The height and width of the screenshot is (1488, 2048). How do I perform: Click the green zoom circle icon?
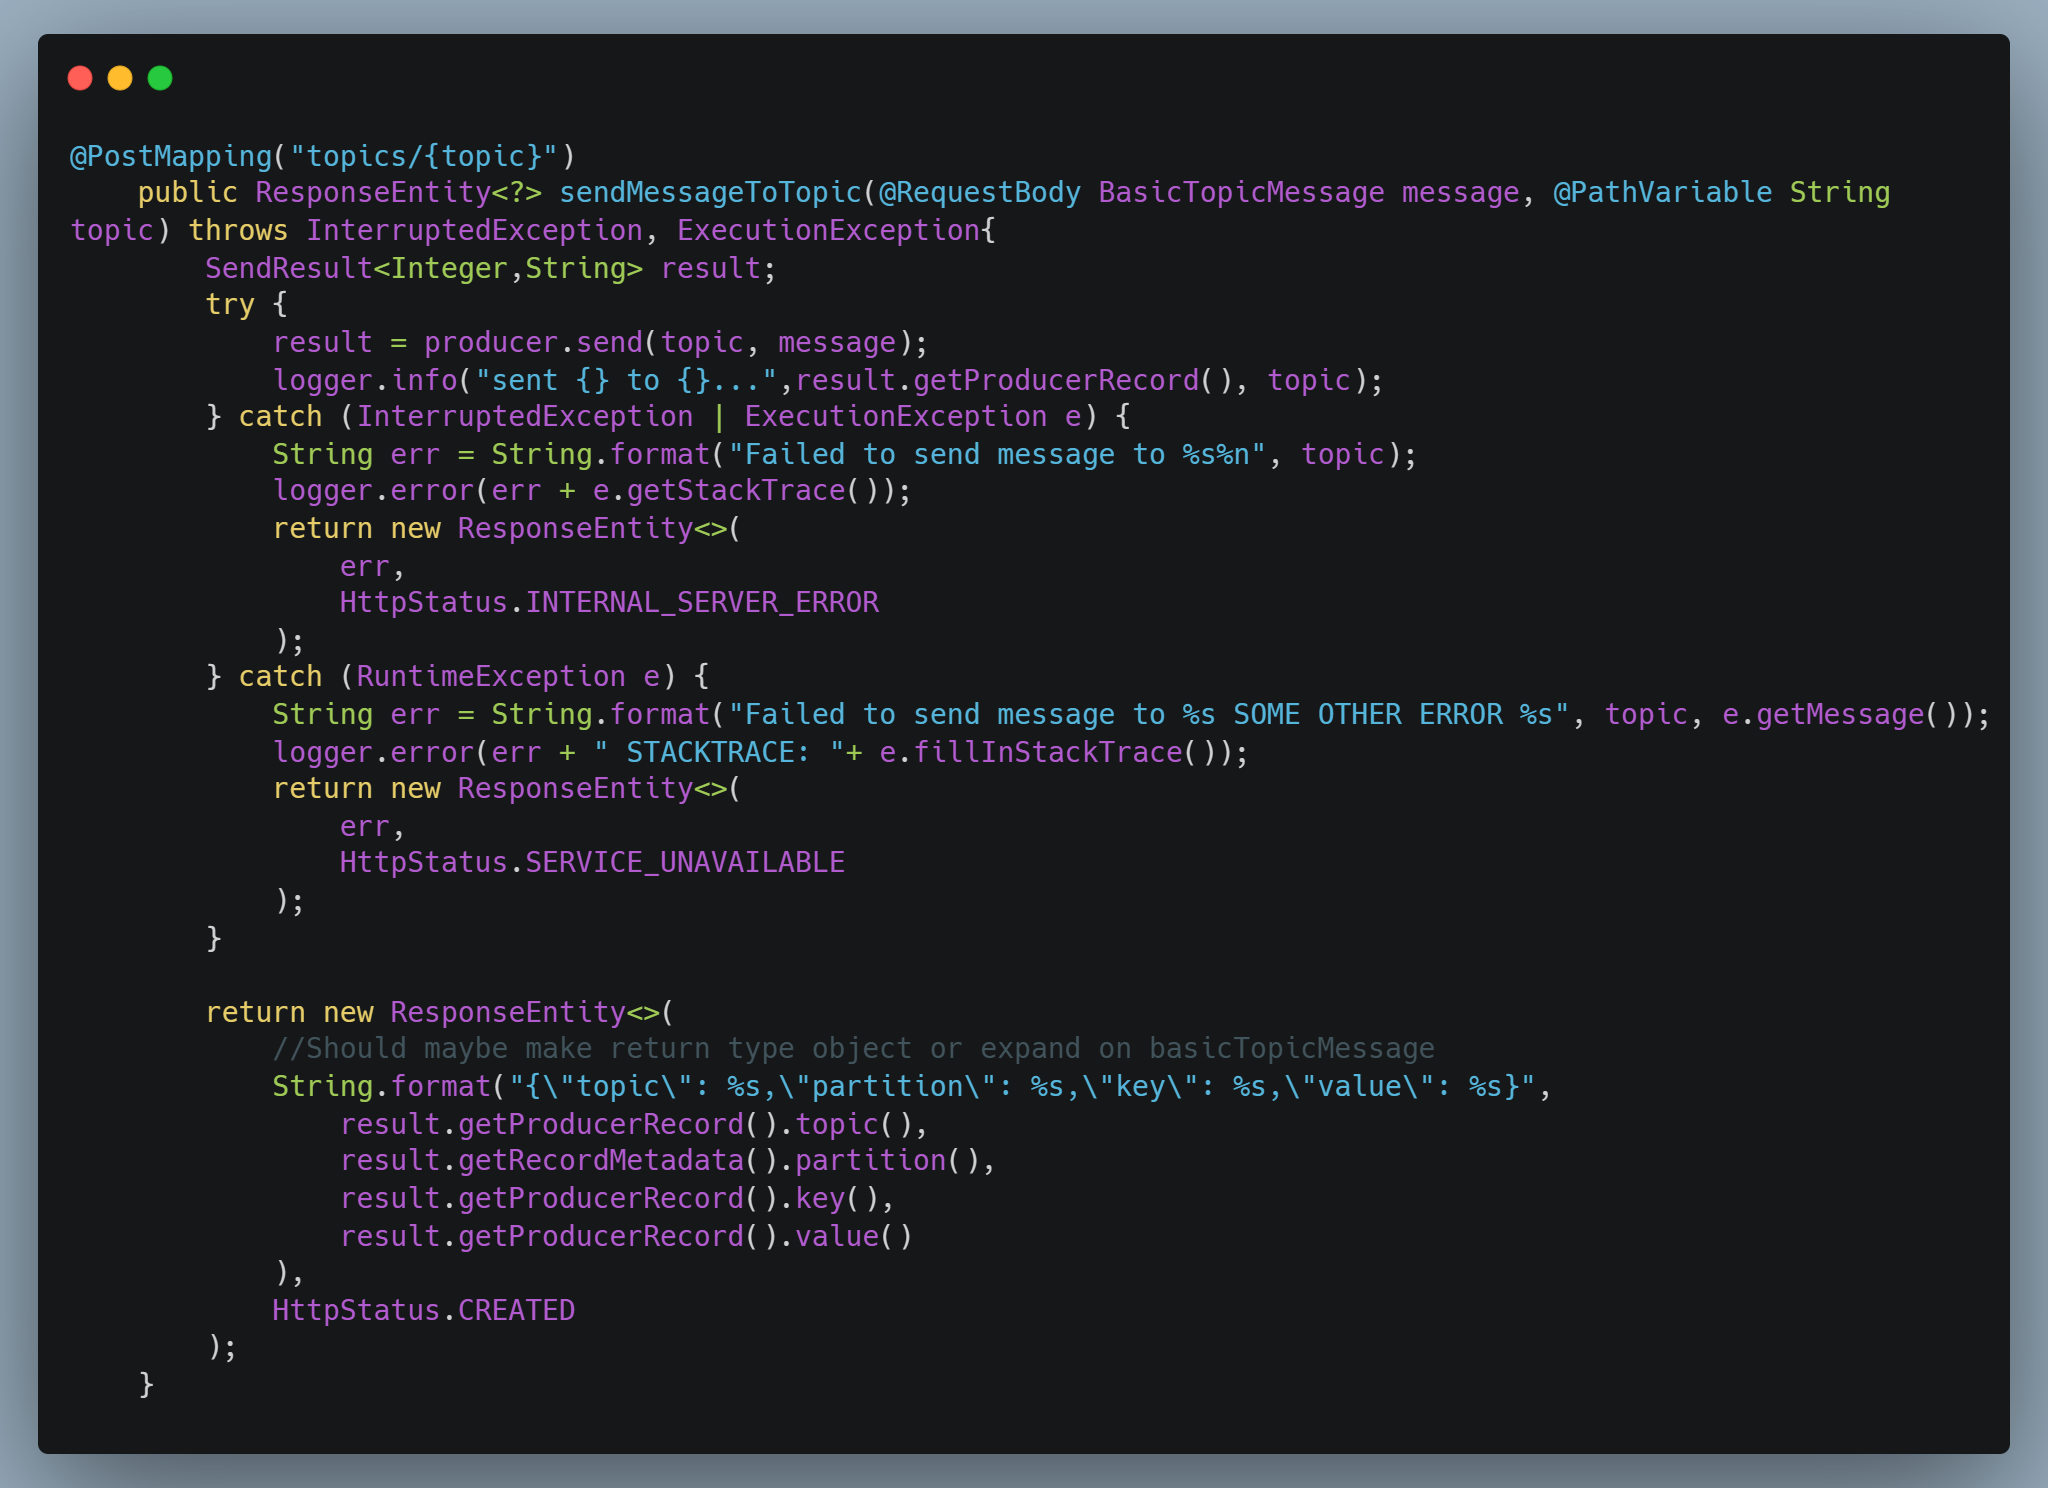(x=160, y=77)
